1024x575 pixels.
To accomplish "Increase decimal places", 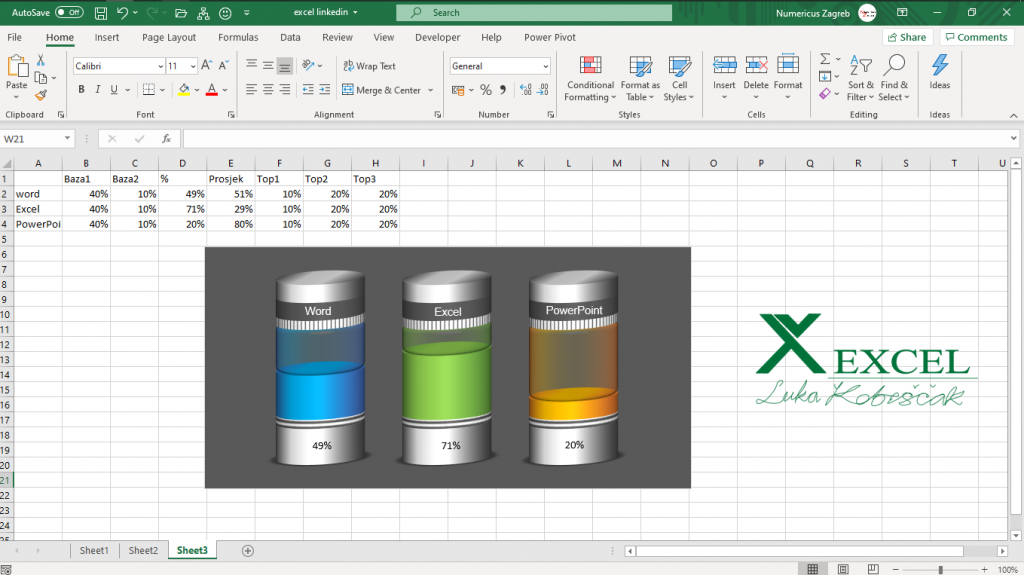I will point(526,90).
